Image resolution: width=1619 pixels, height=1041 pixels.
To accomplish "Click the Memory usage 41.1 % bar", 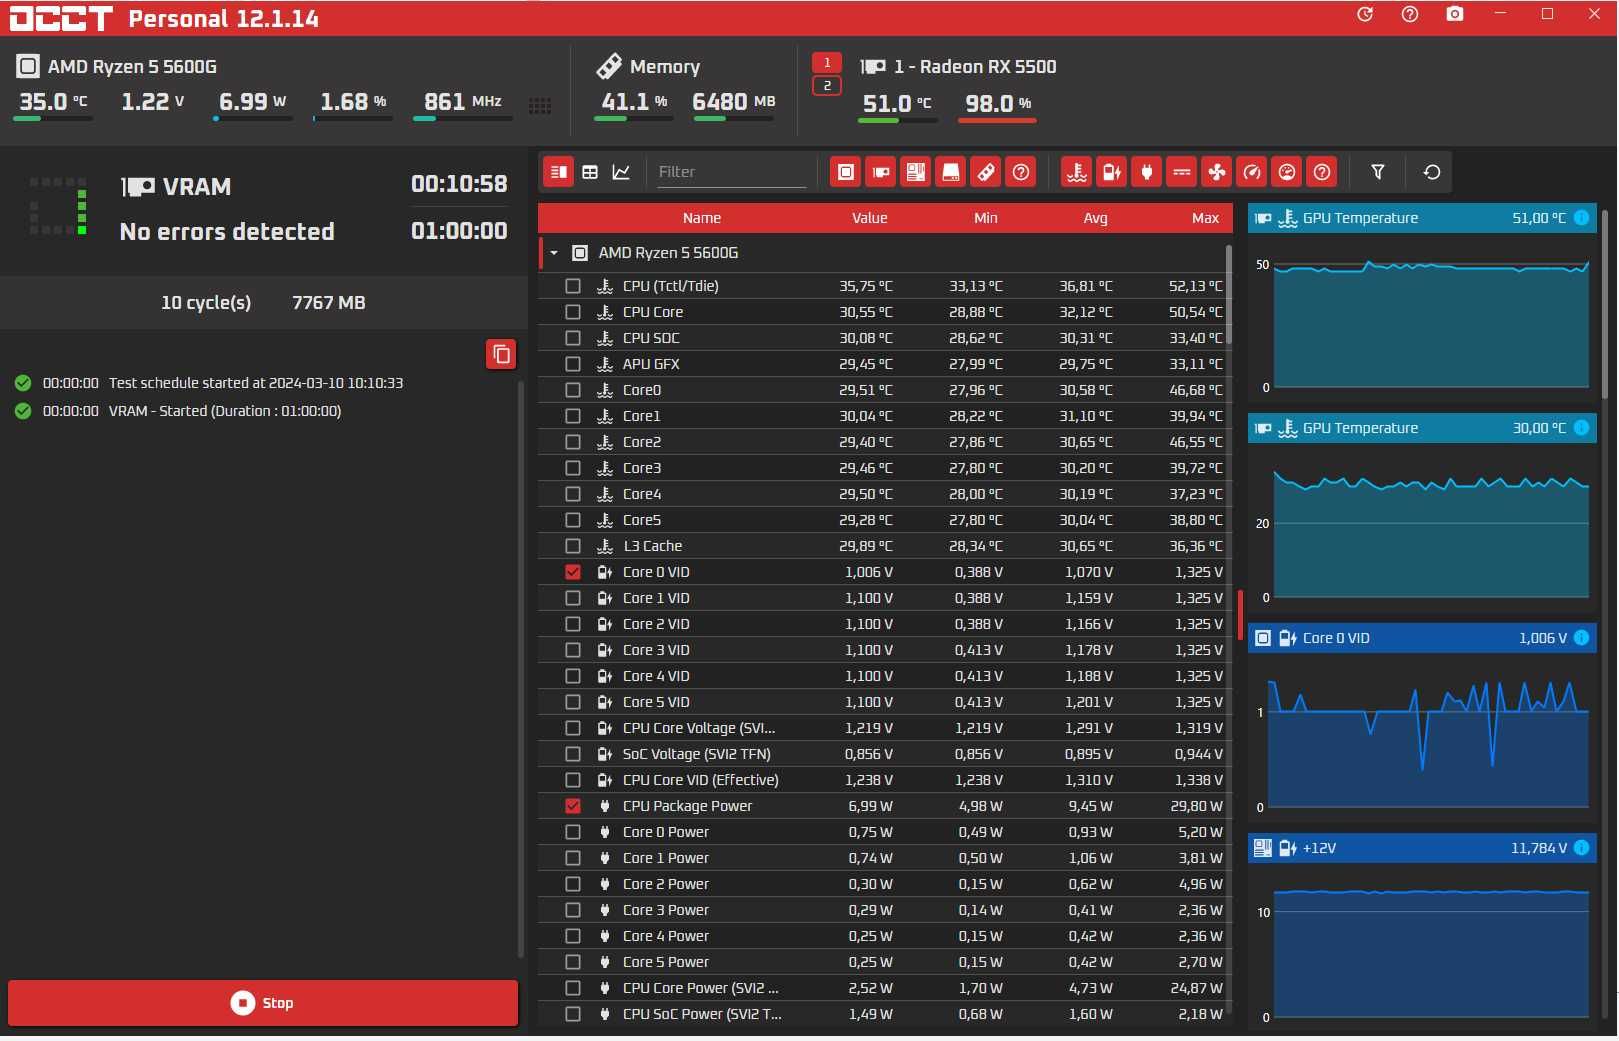I will tap(633, 119).
